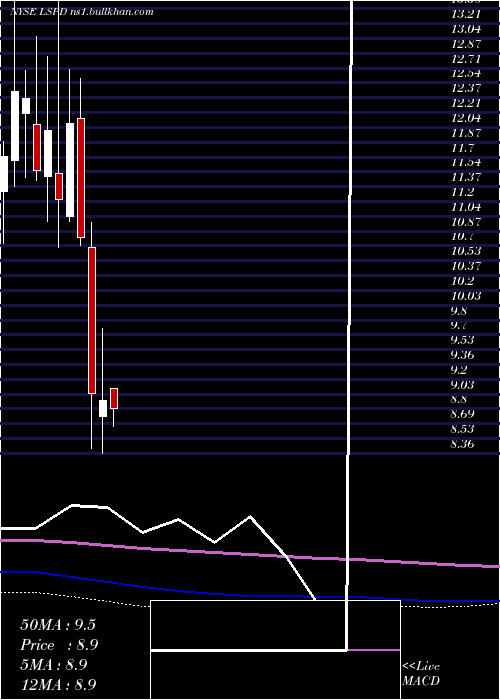Image resolution: width=500 pixels, height=700 pixels.
Task: Click the small white candle near 8.8
Action: (103, 408)
